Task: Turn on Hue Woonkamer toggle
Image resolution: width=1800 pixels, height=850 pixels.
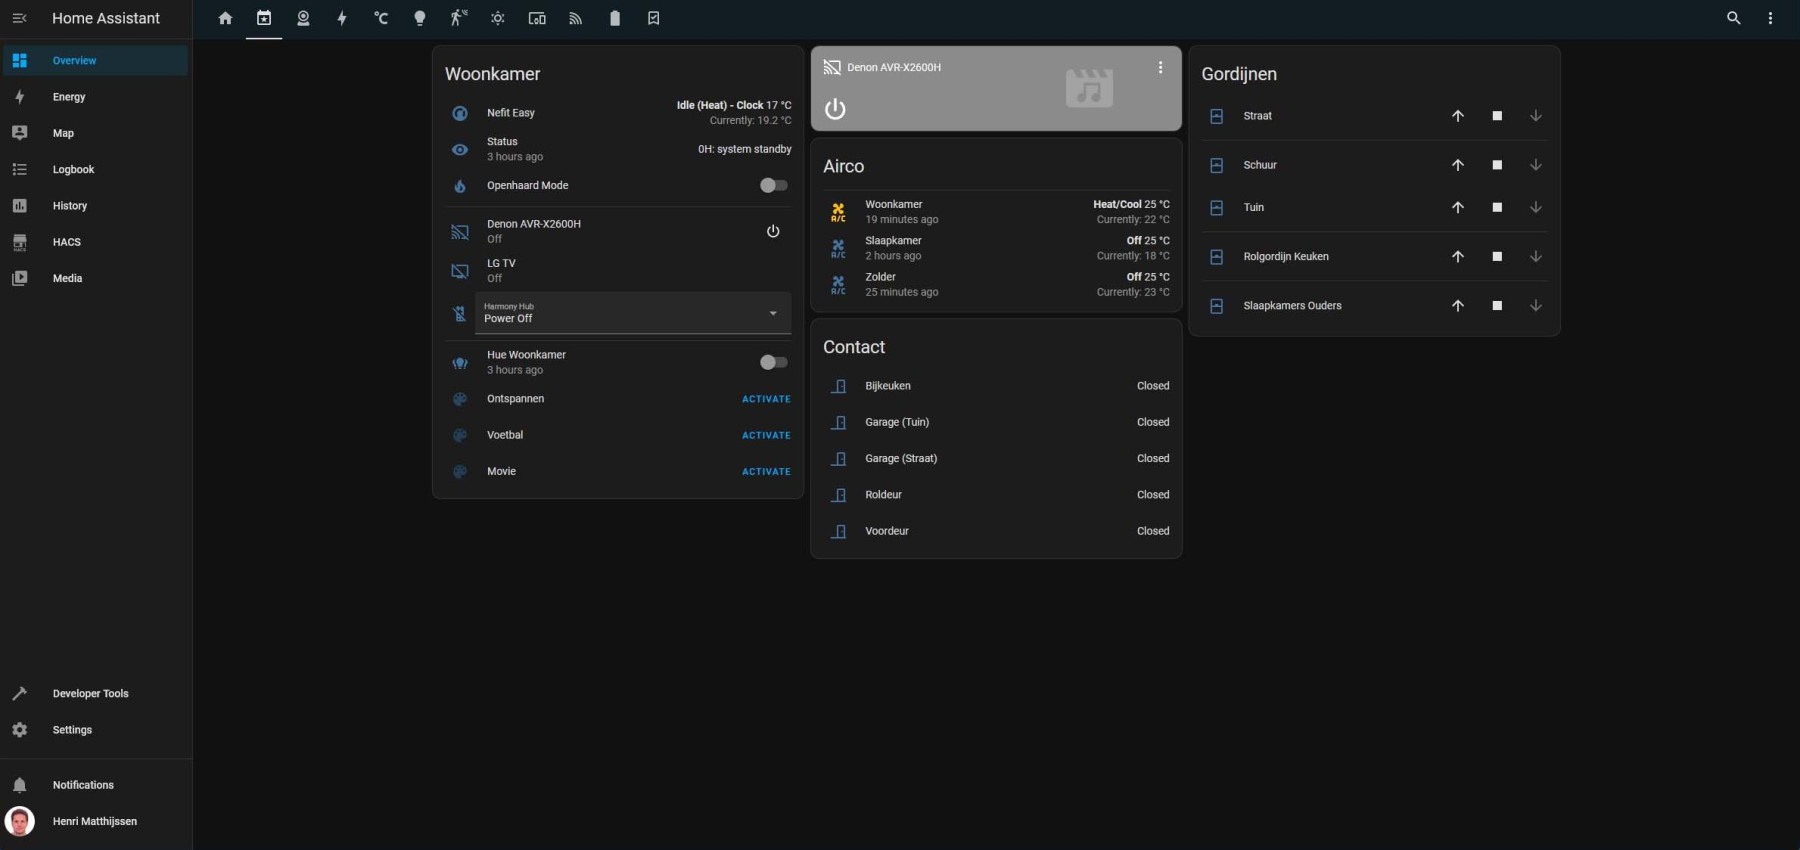Action: pyautogui.click(x=773, y=362)
